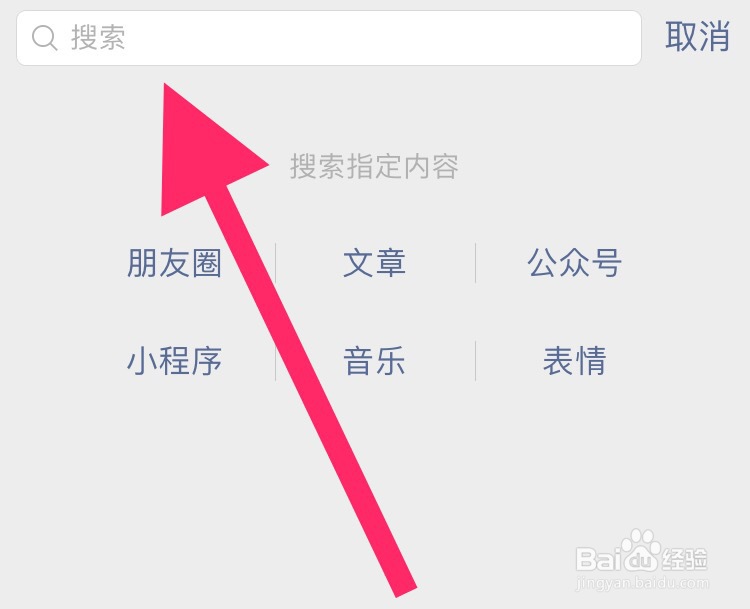Image resolution: width=750 pixels, height=609 pixels.
Task: Search within 朋友圈 Moments
Action: pyautogui.click(x=174, y=263)
